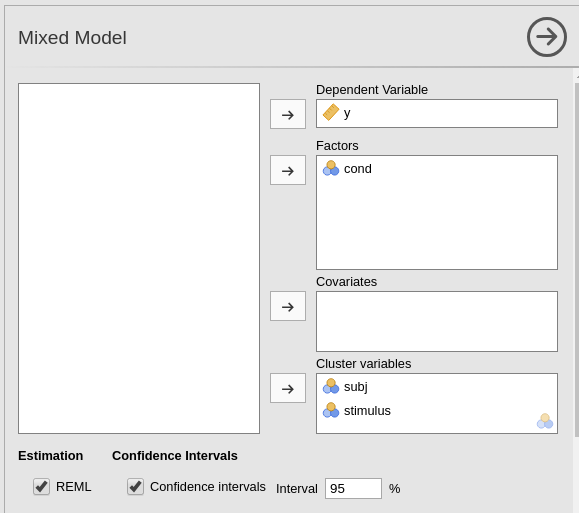
Task: Click the empty available variables list
Action: 139,258
